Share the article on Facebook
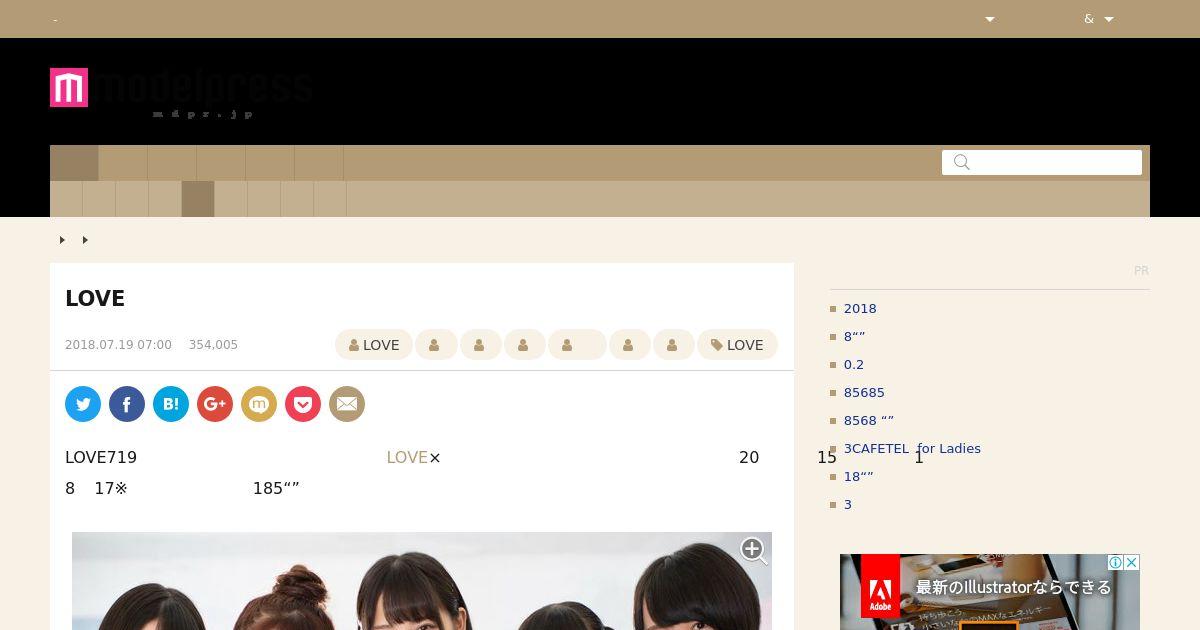1200x630 pixels. click(x=127, y=404)
